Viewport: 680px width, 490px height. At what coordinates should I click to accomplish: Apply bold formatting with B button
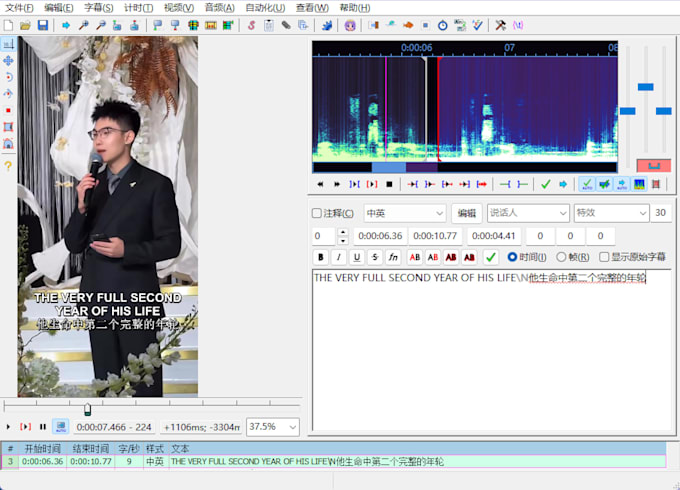coord(320,257)
